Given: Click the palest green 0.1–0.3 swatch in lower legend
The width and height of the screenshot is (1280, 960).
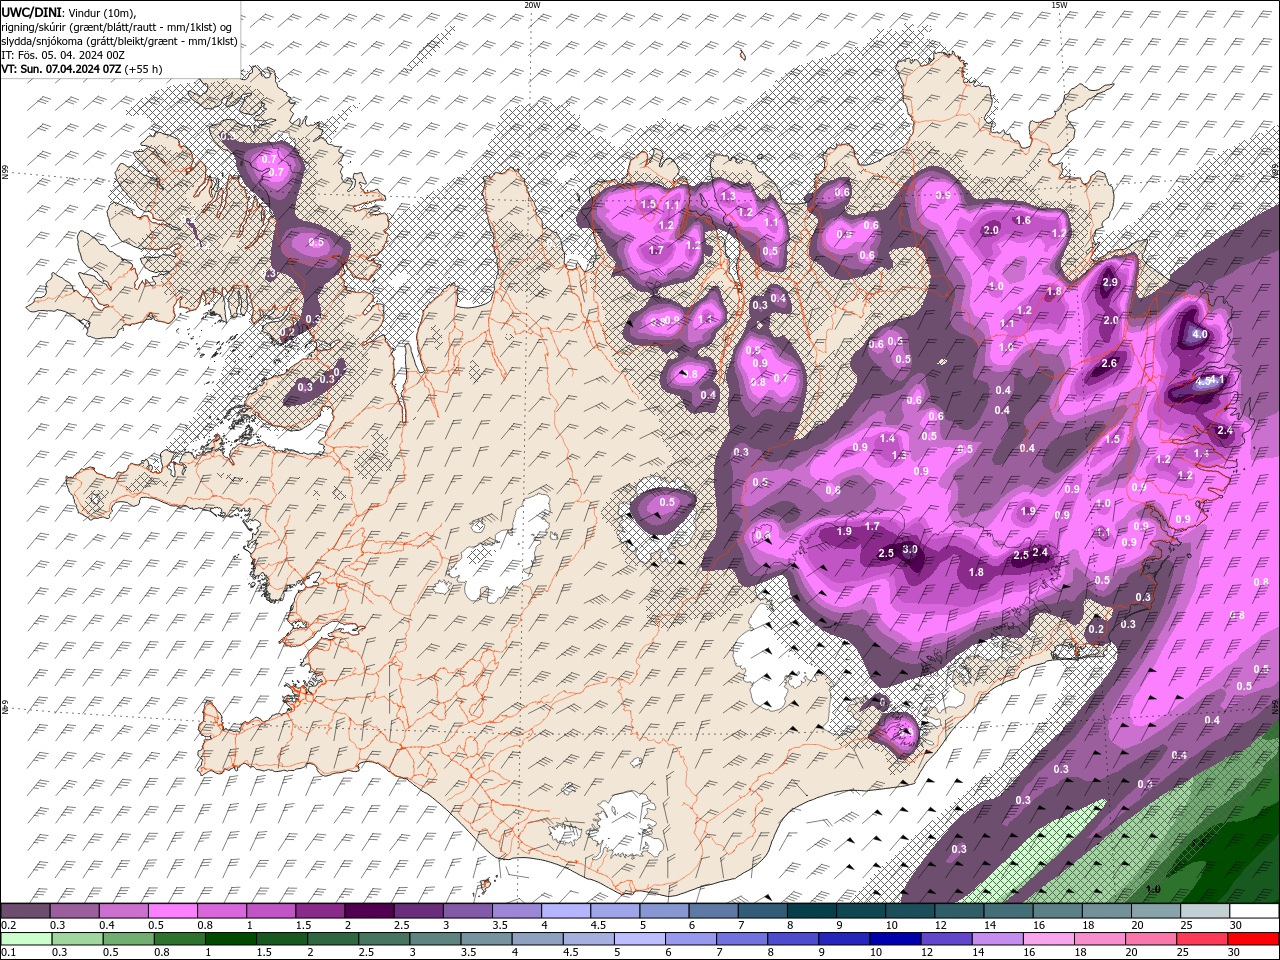Looking at the screenshot, I should tap(25, 939).
